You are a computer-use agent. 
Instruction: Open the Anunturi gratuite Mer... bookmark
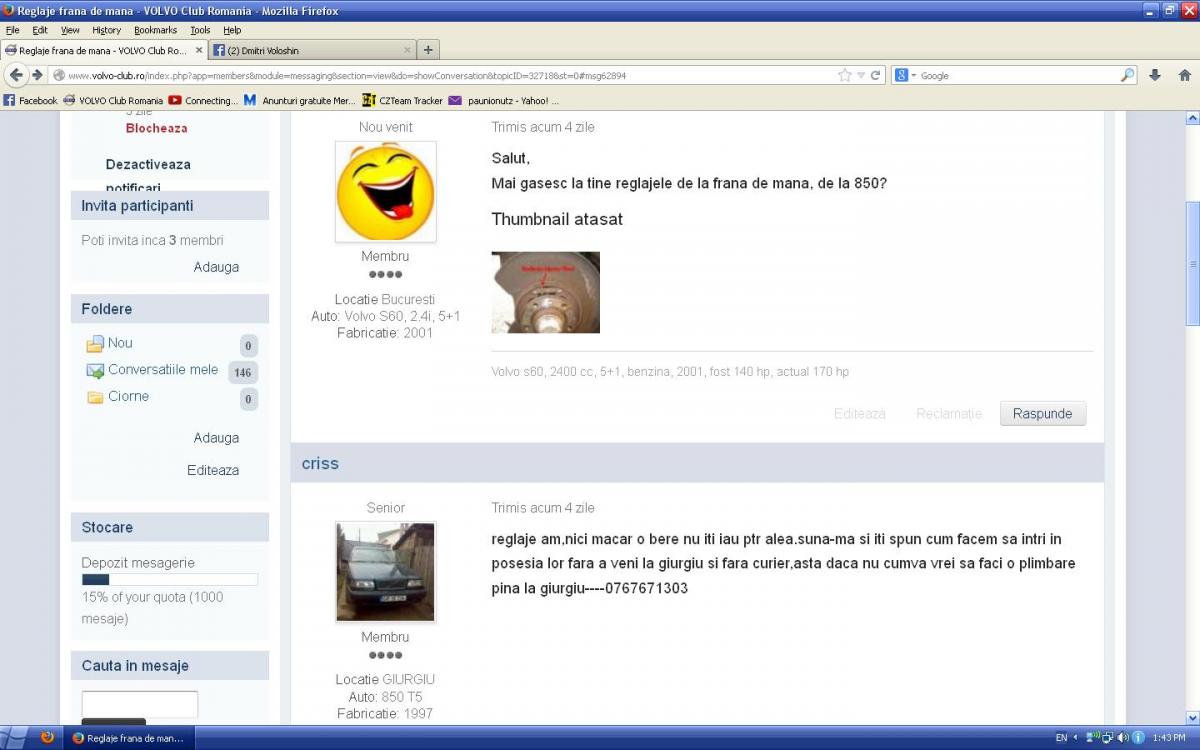300,100
